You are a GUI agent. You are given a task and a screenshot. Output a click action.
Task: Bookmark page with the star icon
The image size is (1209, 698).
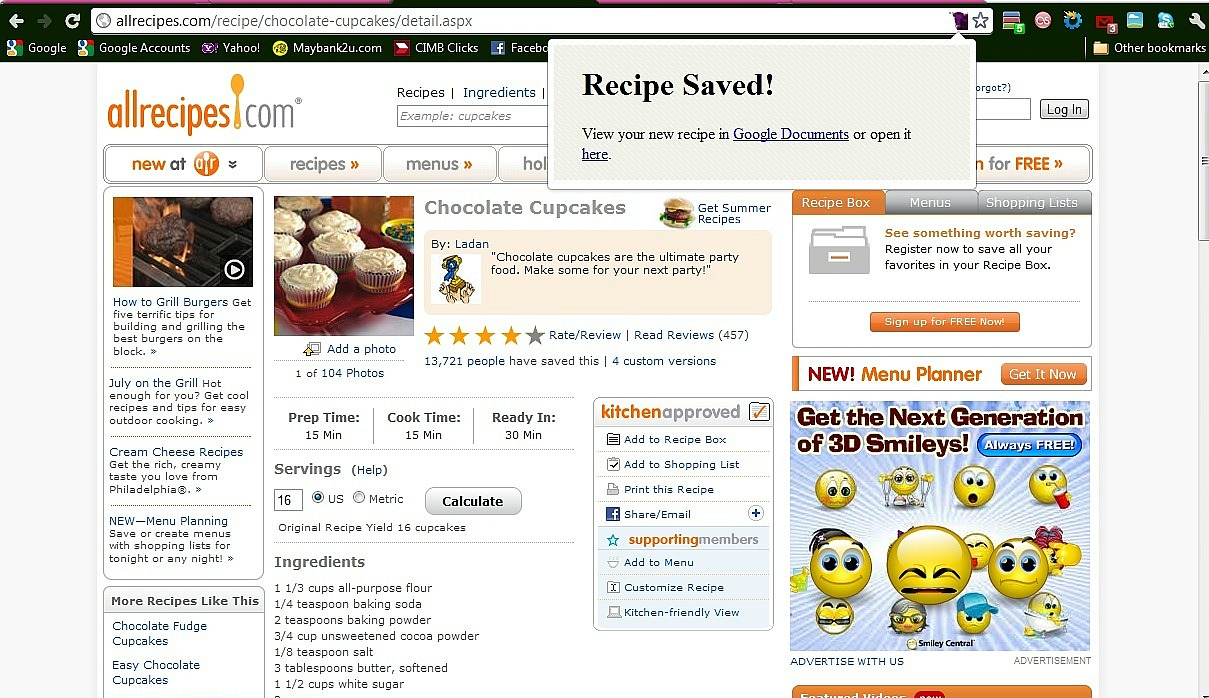981,20
